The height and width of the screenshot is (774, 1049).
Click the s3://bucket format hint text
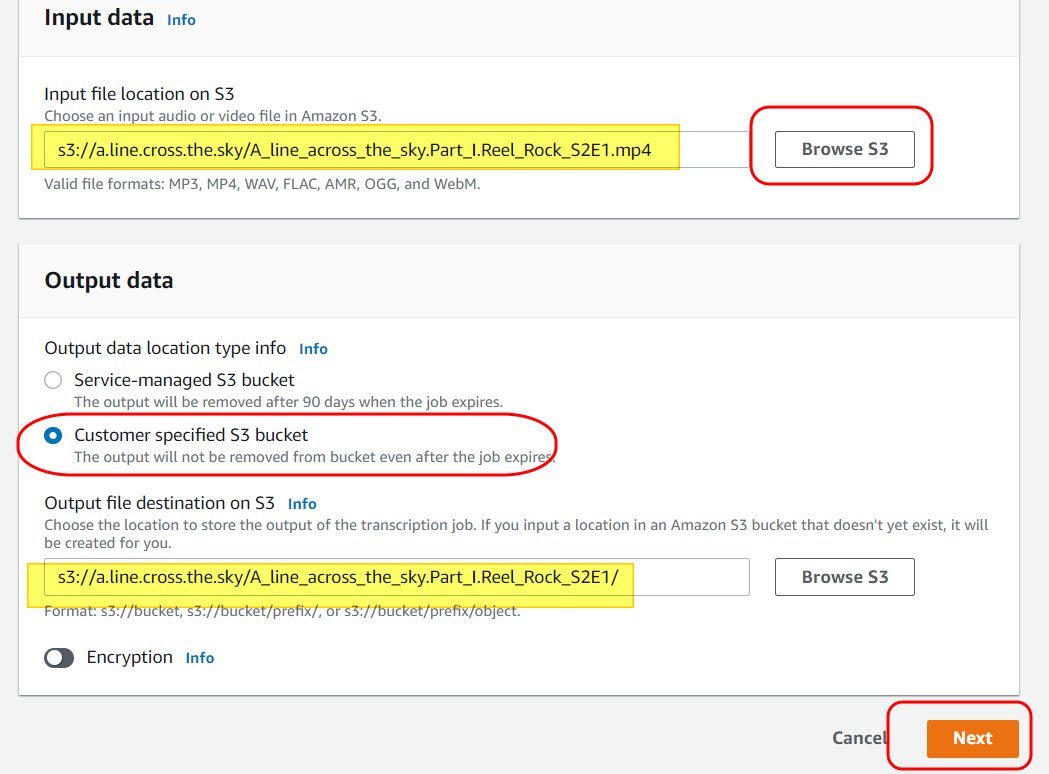(282, 611)
